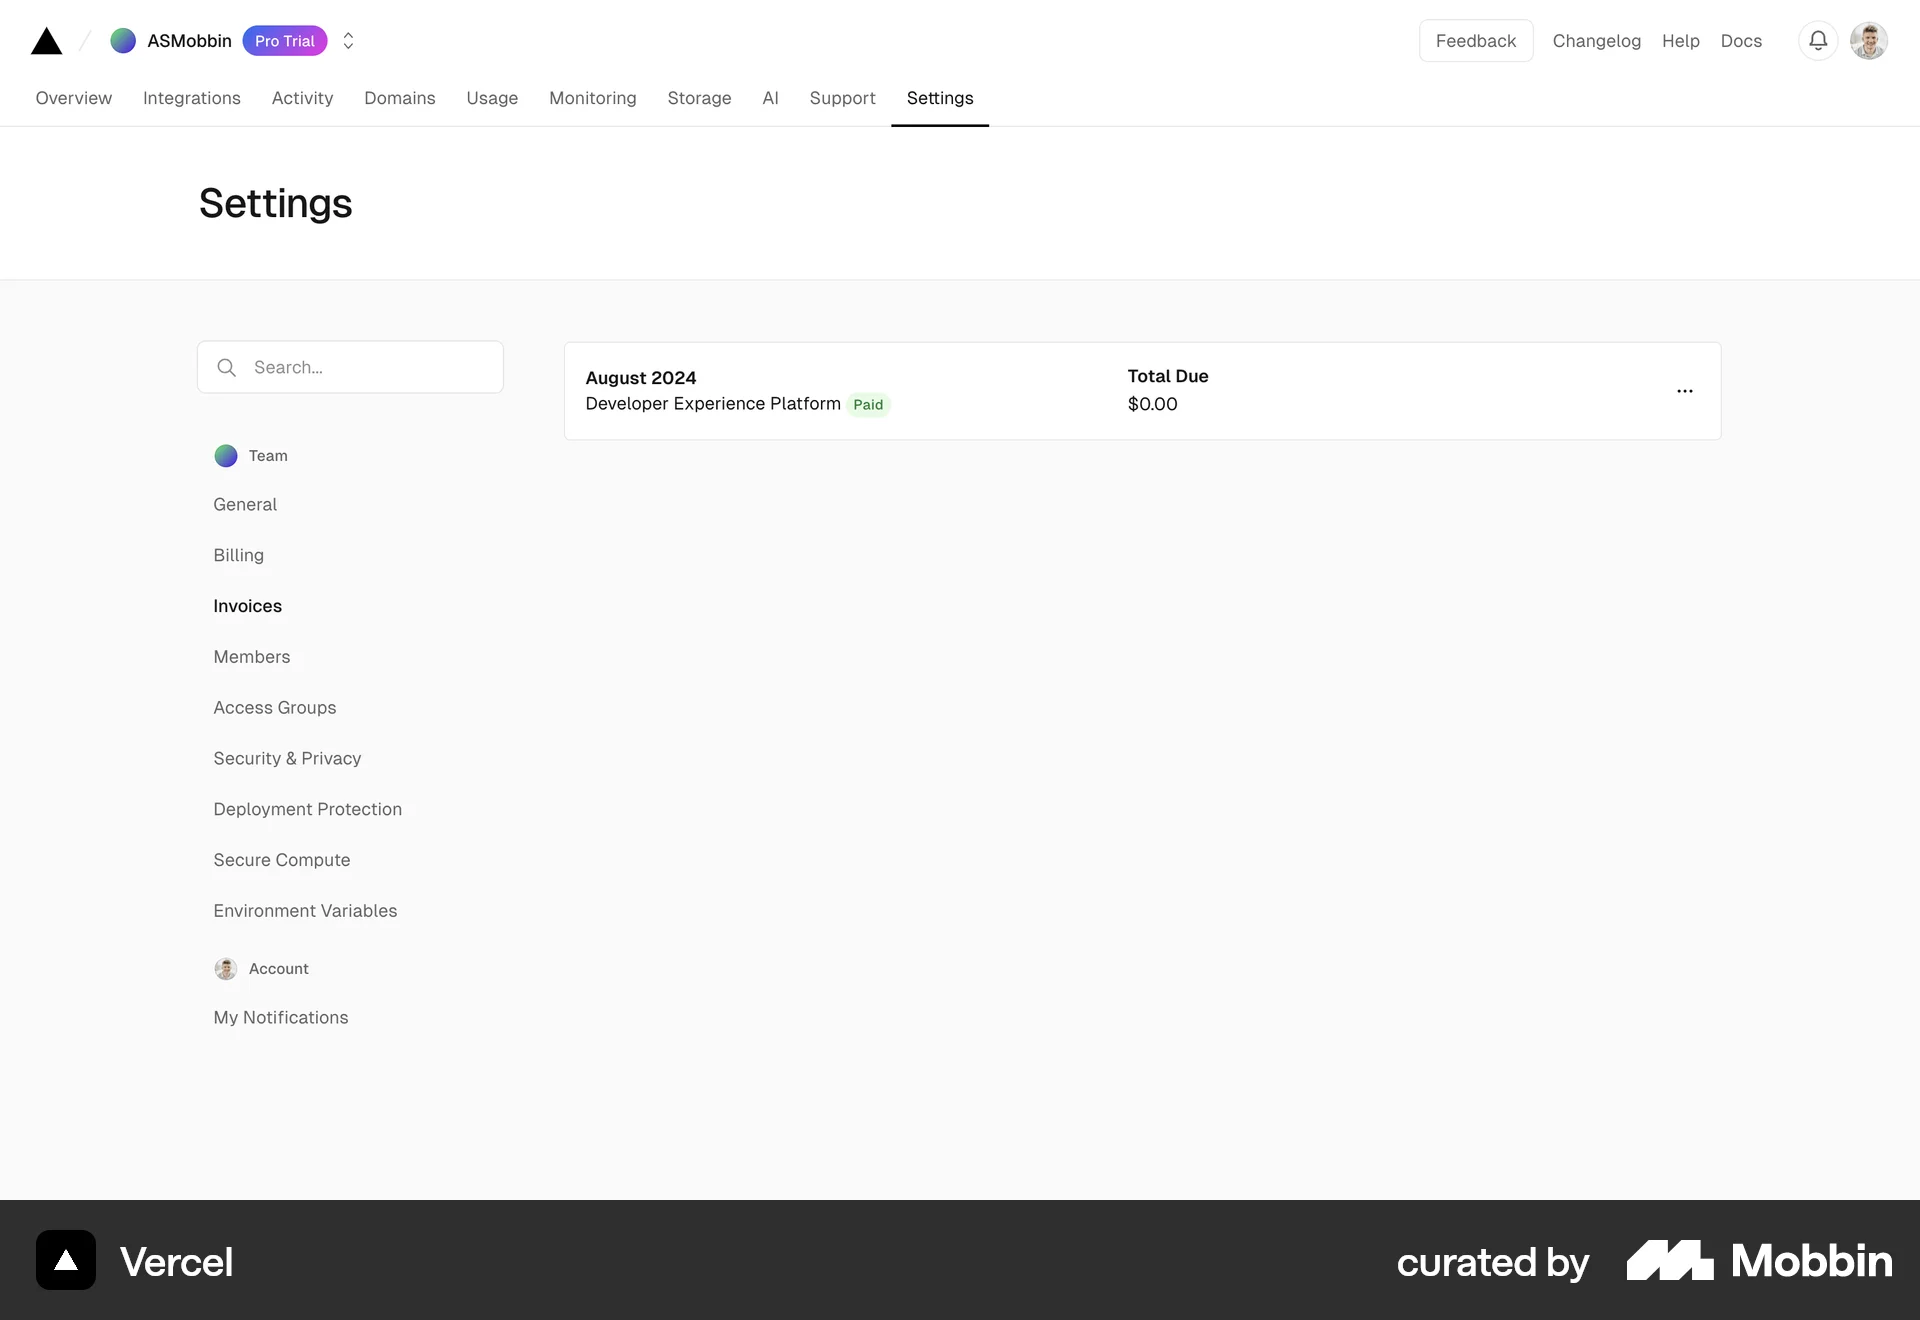
Task: Click the Account avatar in the sidebar
Action: [x=226, y=968]
